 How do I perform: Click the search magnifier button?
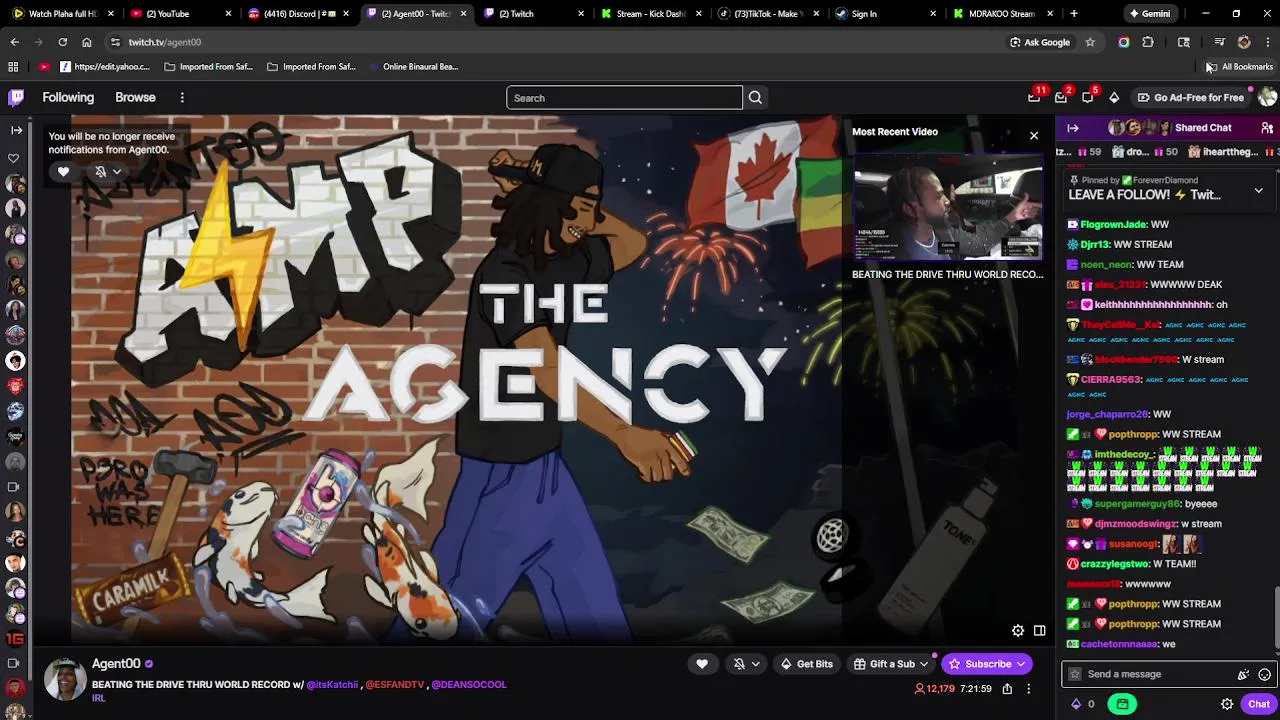[x=755, y=98]
